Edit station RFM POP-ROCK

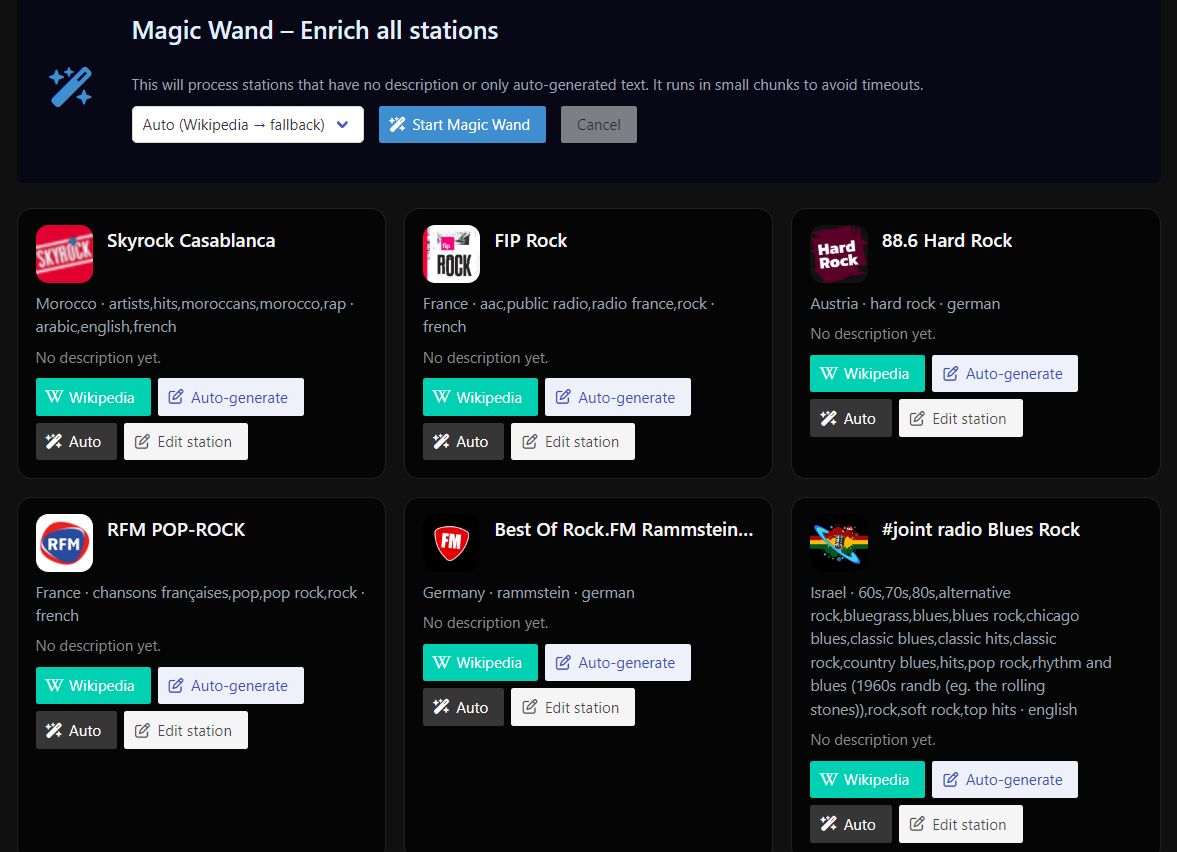185,730
